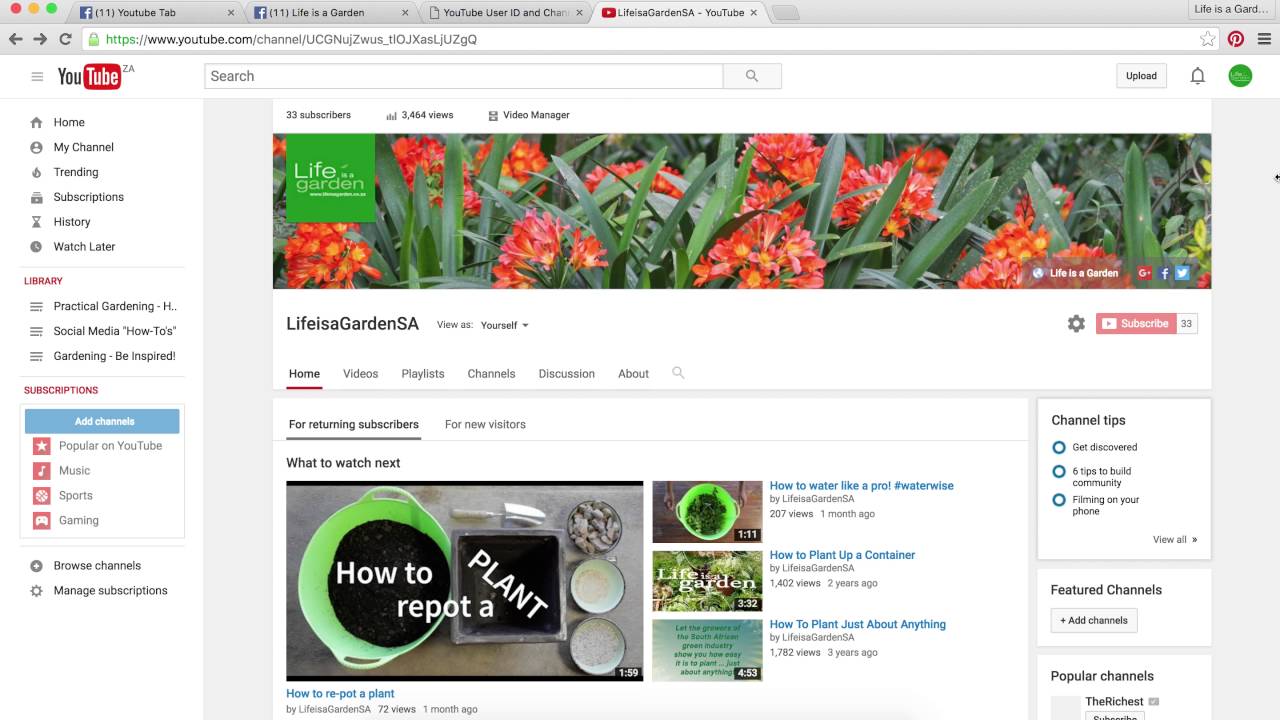The height and width of the screenshot is (720, 1280).
Task: Click the search magnifier button
Action: tap(752, 76)
